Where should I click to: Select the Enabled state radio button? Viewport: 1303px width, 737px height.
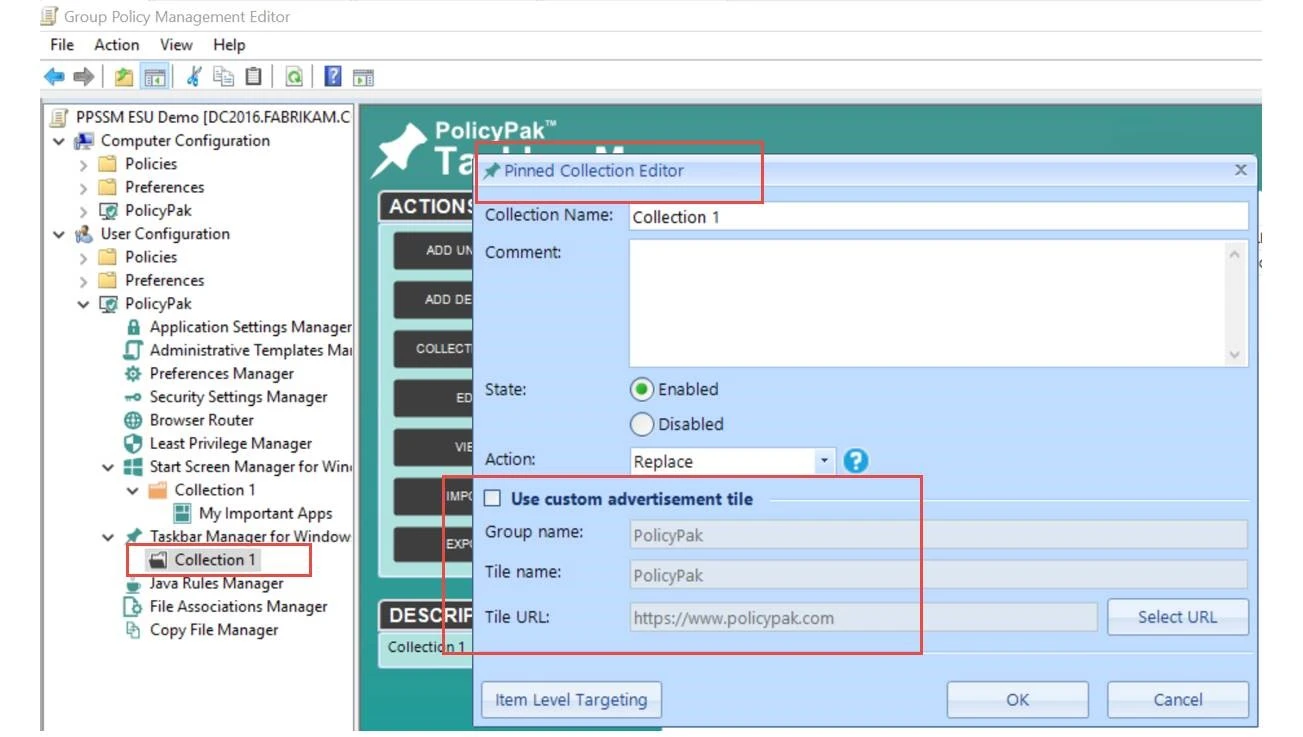pyautogui.click(x=642, y=389)
